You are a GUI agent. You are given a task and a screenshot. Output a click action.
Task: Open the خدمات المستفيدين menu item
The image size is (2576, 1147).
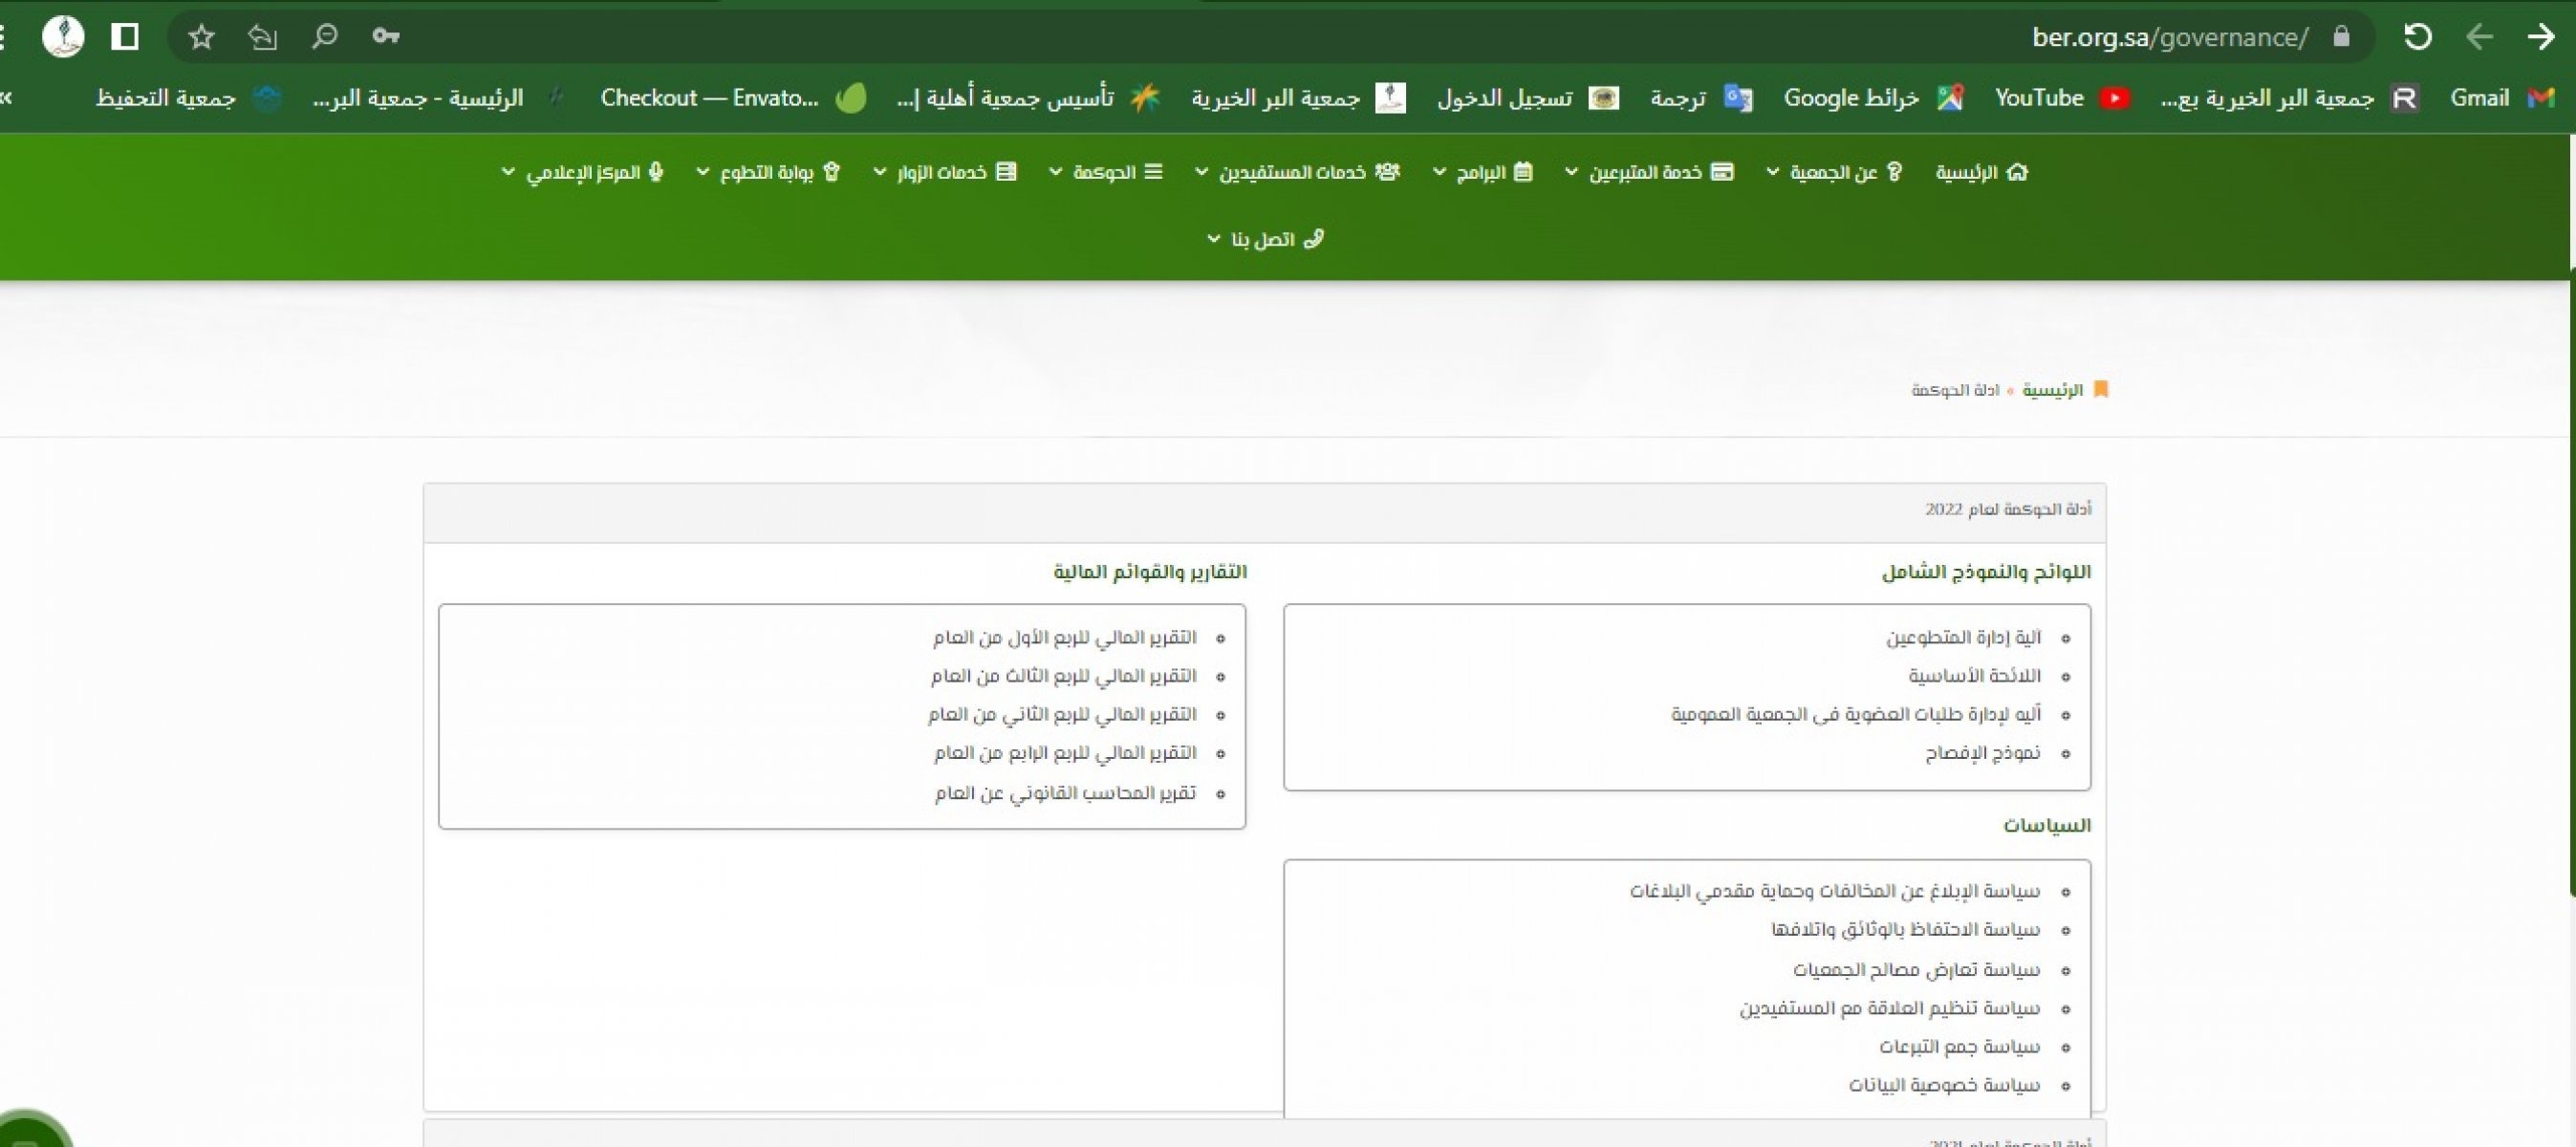coord(1297,172)
